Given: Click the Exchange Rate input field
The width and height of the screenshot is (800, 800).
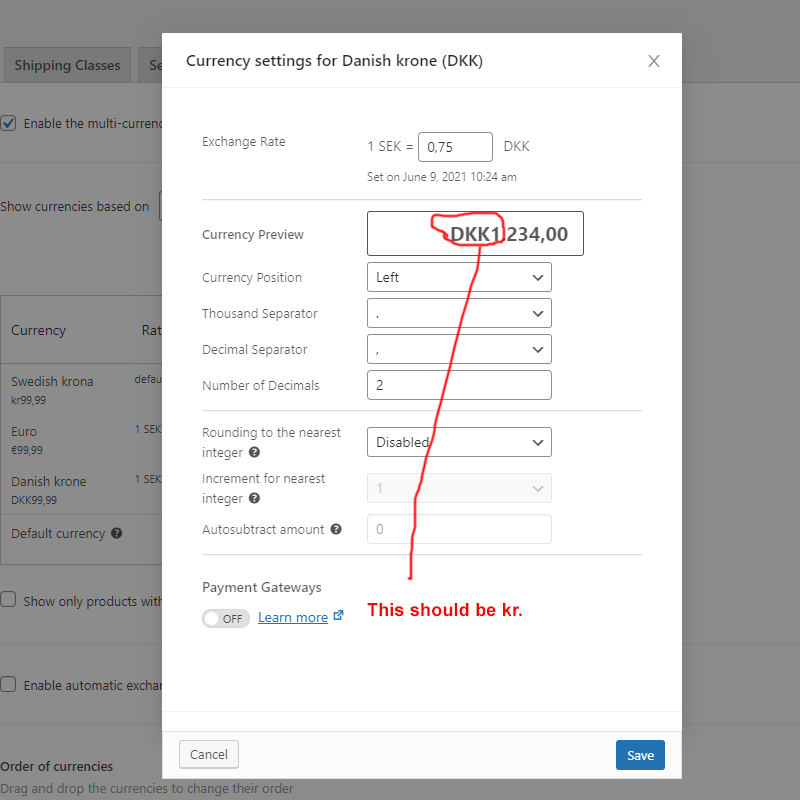Looking at the screenshot, I should [455, 147].
